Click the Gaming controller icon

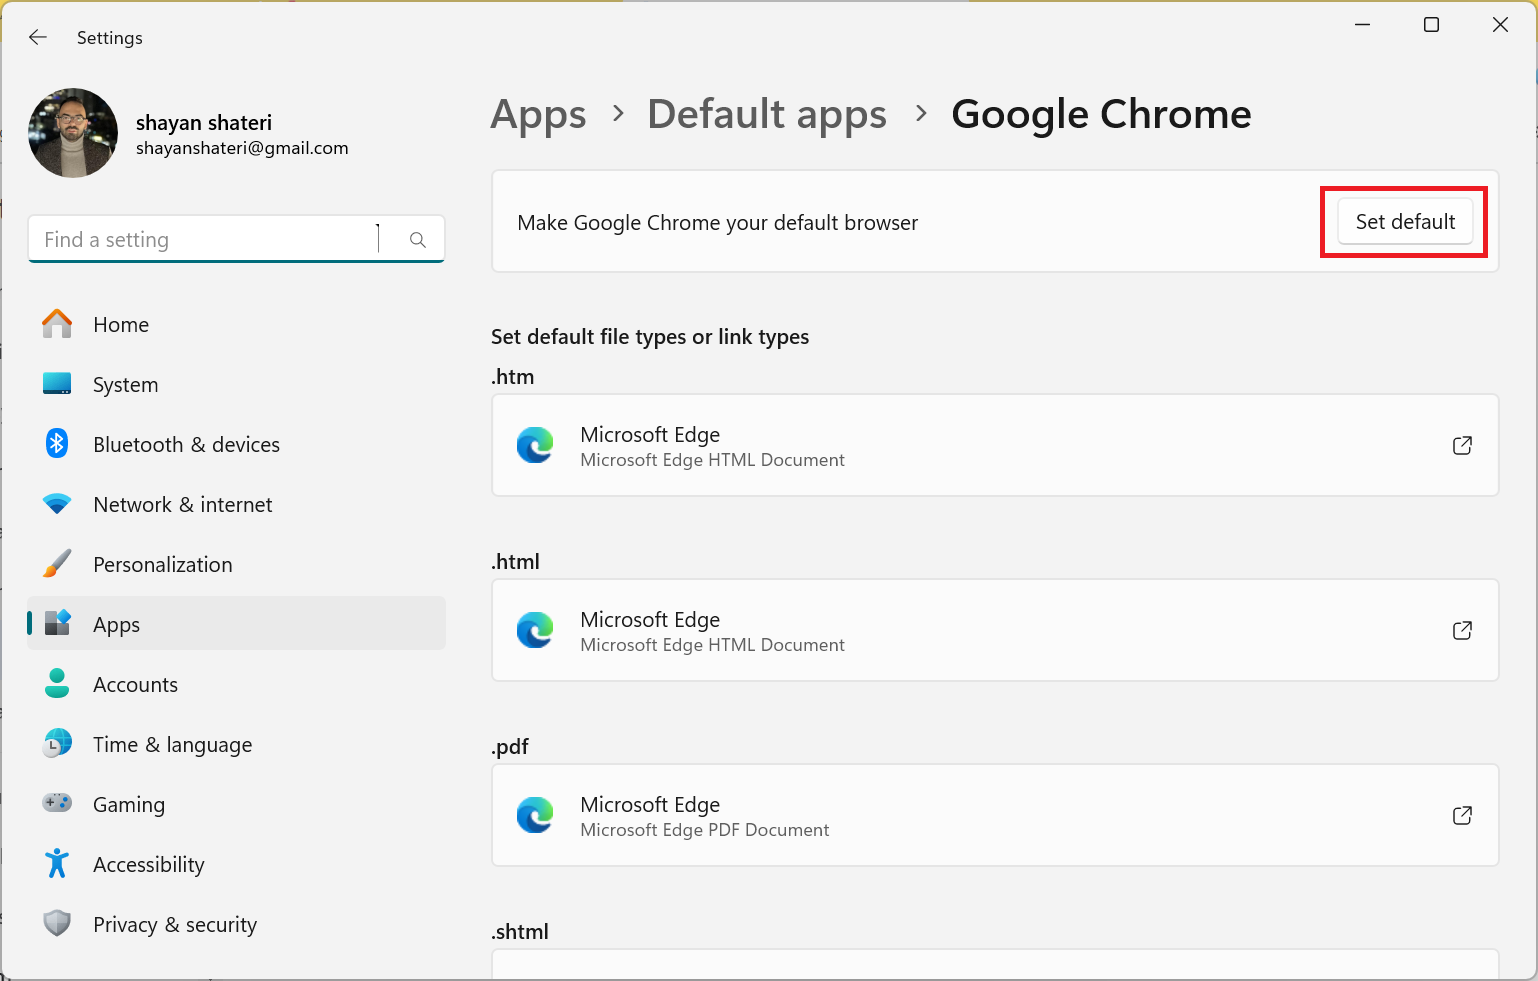tap(57, 803)
